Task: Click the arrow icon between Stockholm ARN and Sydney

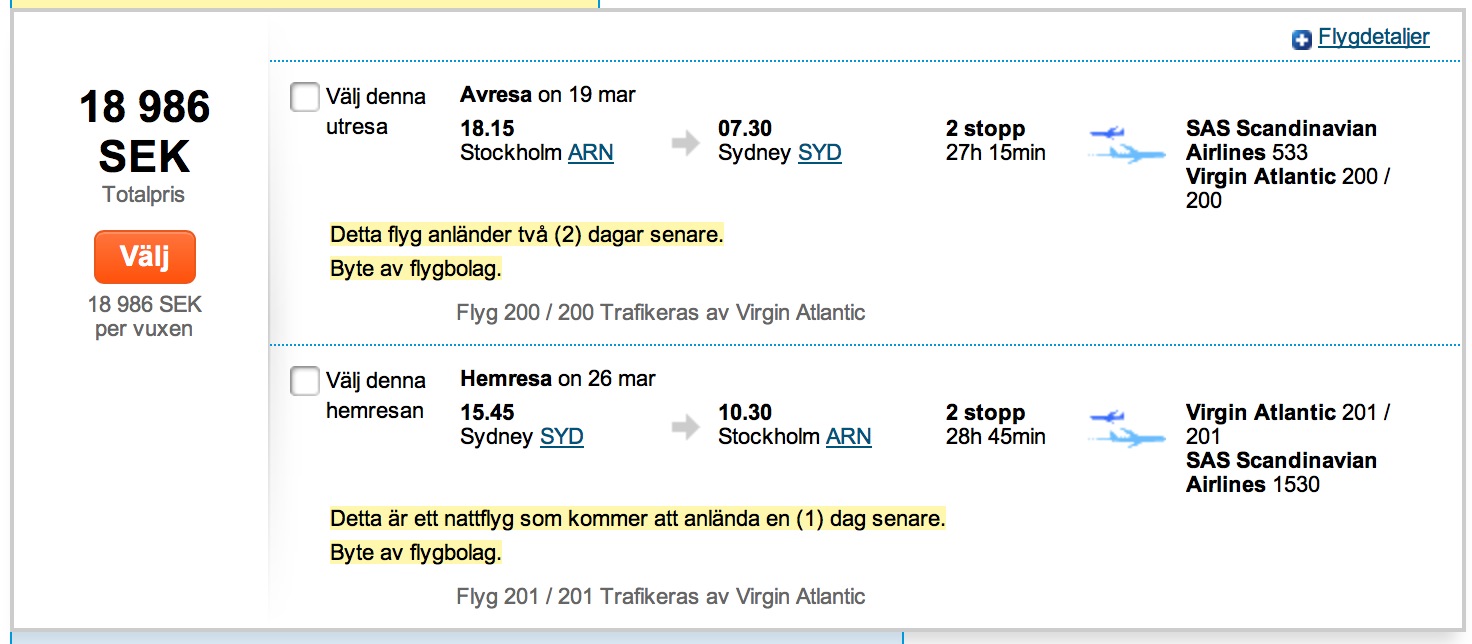Action: pos(686,143)
